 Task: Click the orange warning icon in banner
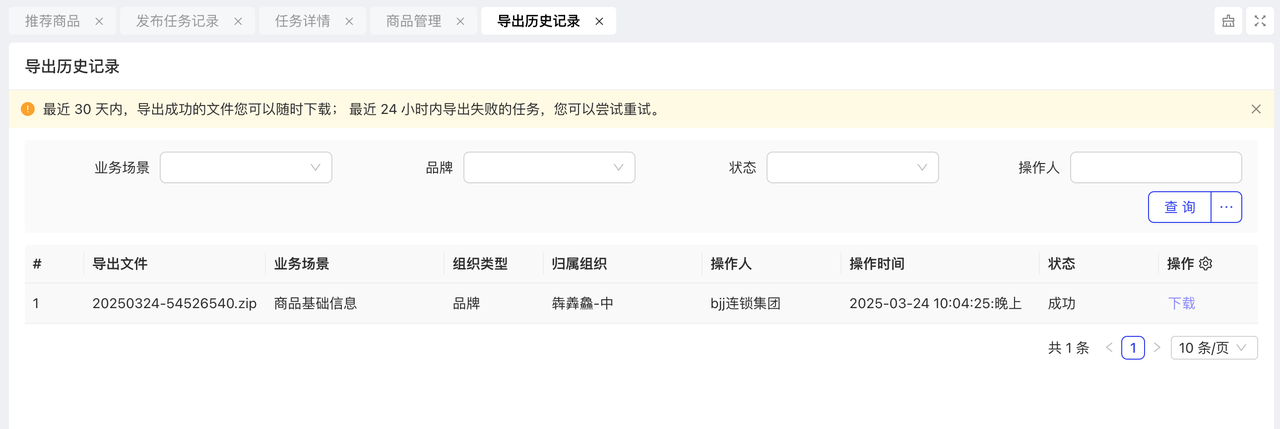[27, 108]
